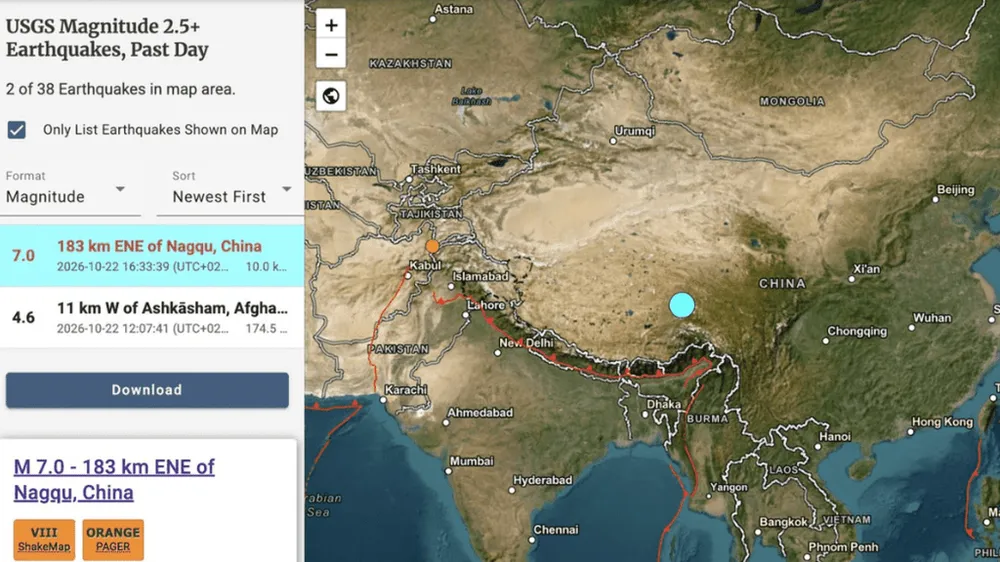This screenshot has height=562, width=1000.
Task: Select the 7.0 Nagqu, China earthquake row
Action: 152,255
